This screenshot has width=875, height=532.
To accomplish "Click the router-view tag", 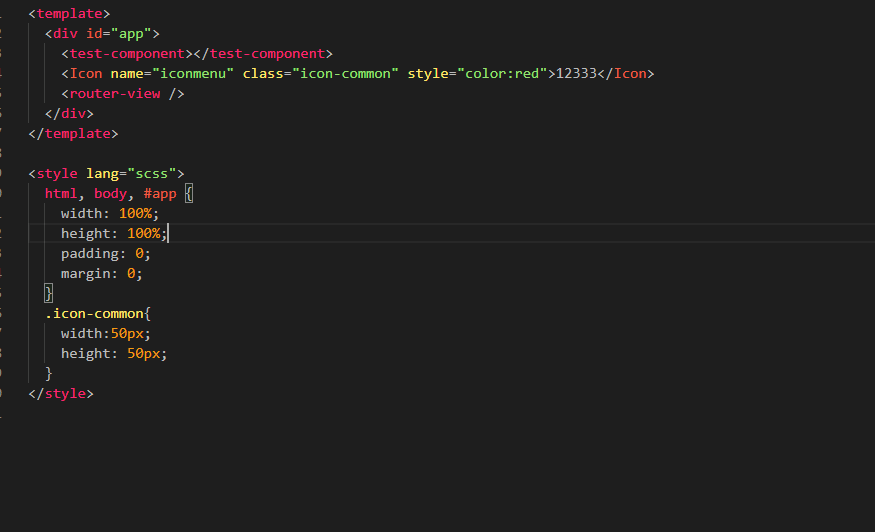I will (x=123, y=94).
